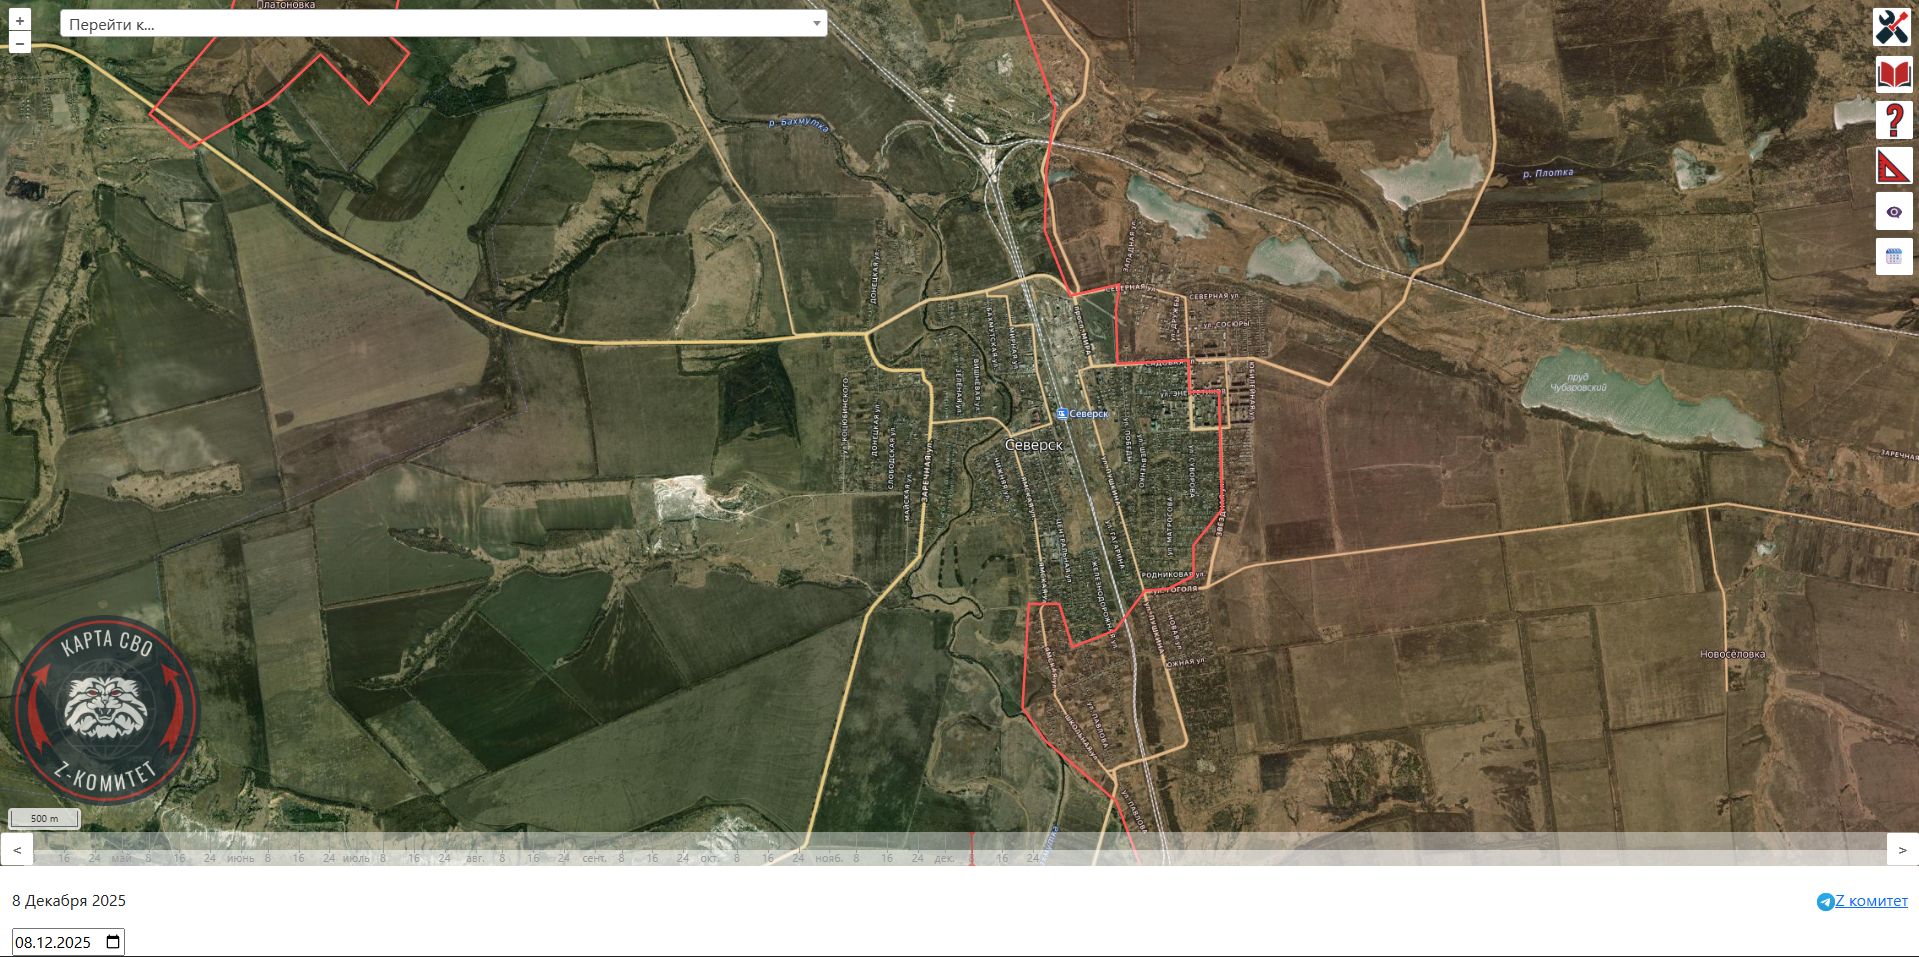Open the red book legend icon
This screenshot has height=957, width=1919.
pos(1893,74)
